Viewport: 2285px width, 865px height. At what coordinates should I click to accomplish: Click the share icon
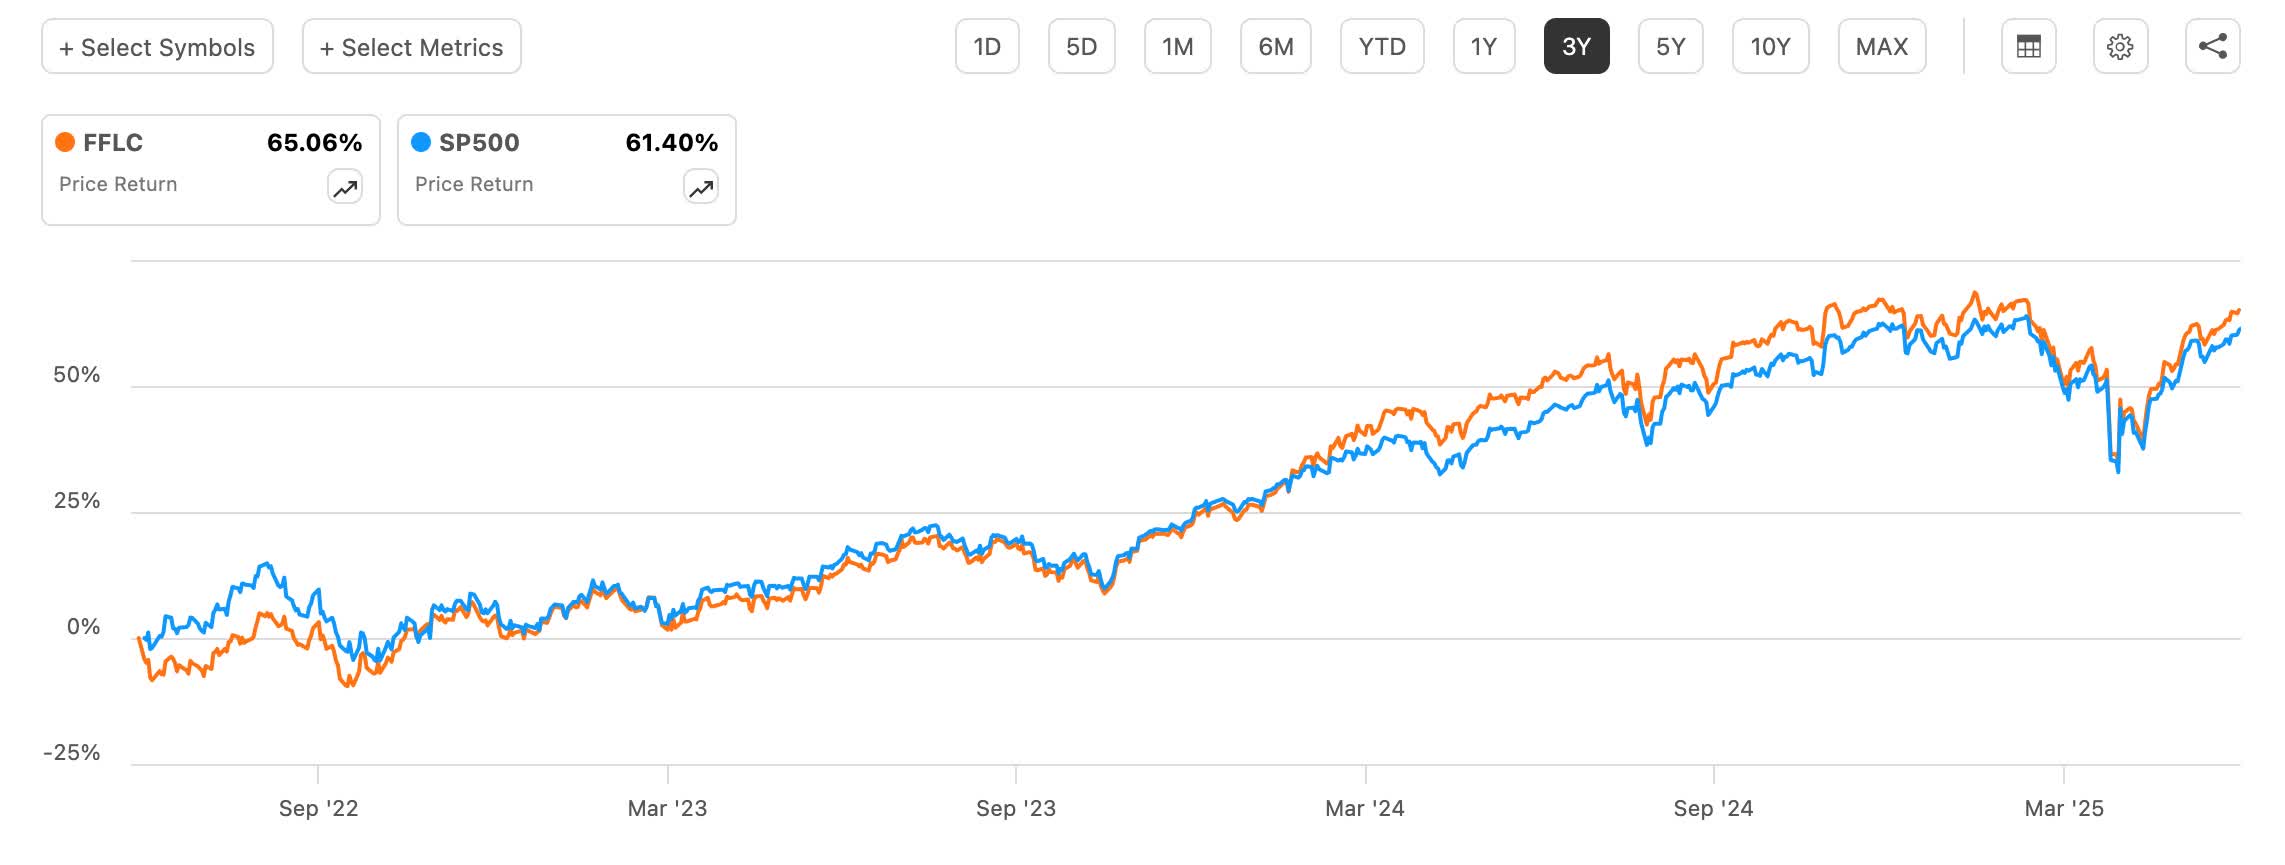click(x=2212, y=46)
